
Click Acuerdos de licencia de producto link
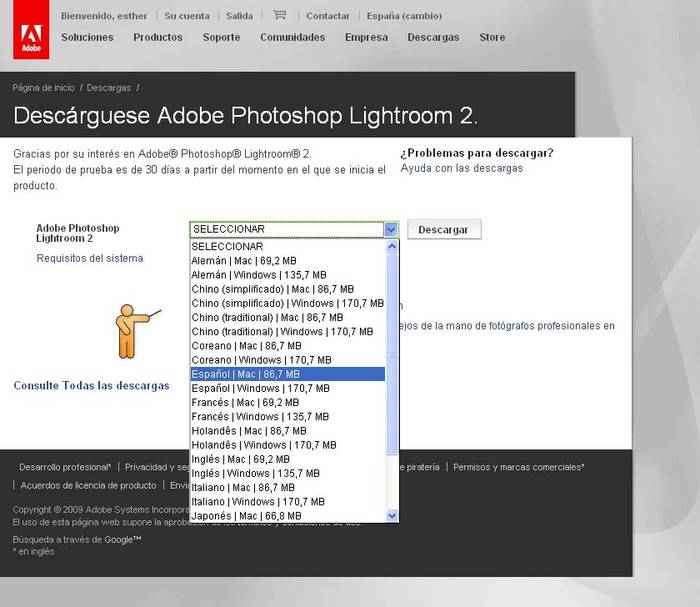point(88,485)
